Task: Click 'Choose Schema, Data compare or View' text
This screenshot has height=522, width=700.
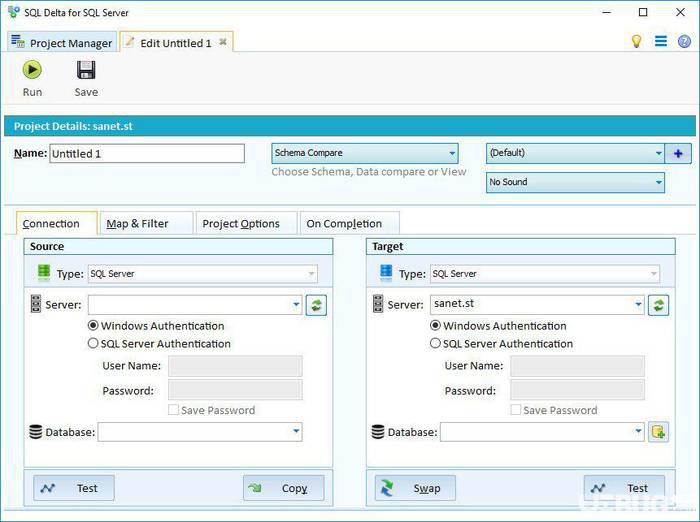Action: coord(369,172)
